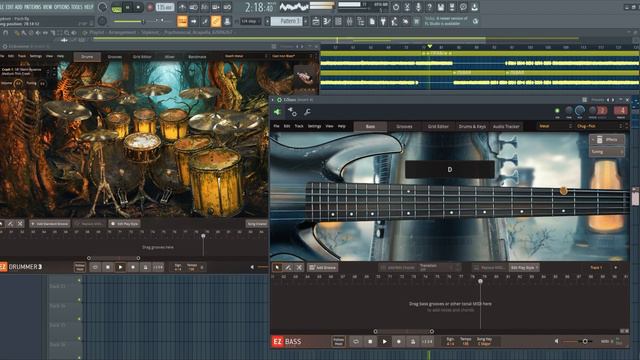The width and height of the screenshot is (640, 360).
Task: Open the snap Line step dropdown
Action: [x=250, y=21]
